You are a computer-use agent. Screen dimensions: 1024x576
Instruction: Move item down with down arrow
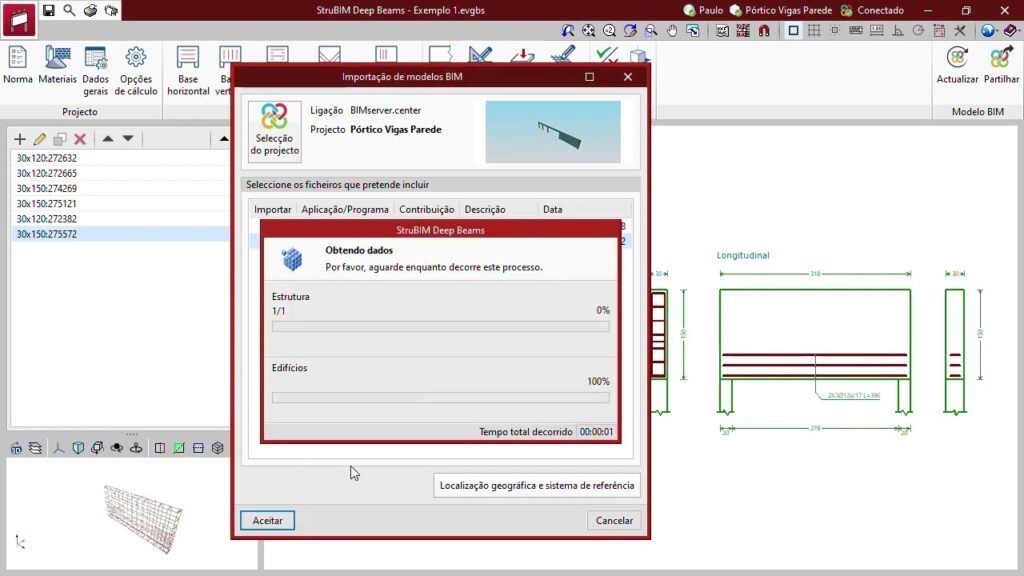point(128,139)
